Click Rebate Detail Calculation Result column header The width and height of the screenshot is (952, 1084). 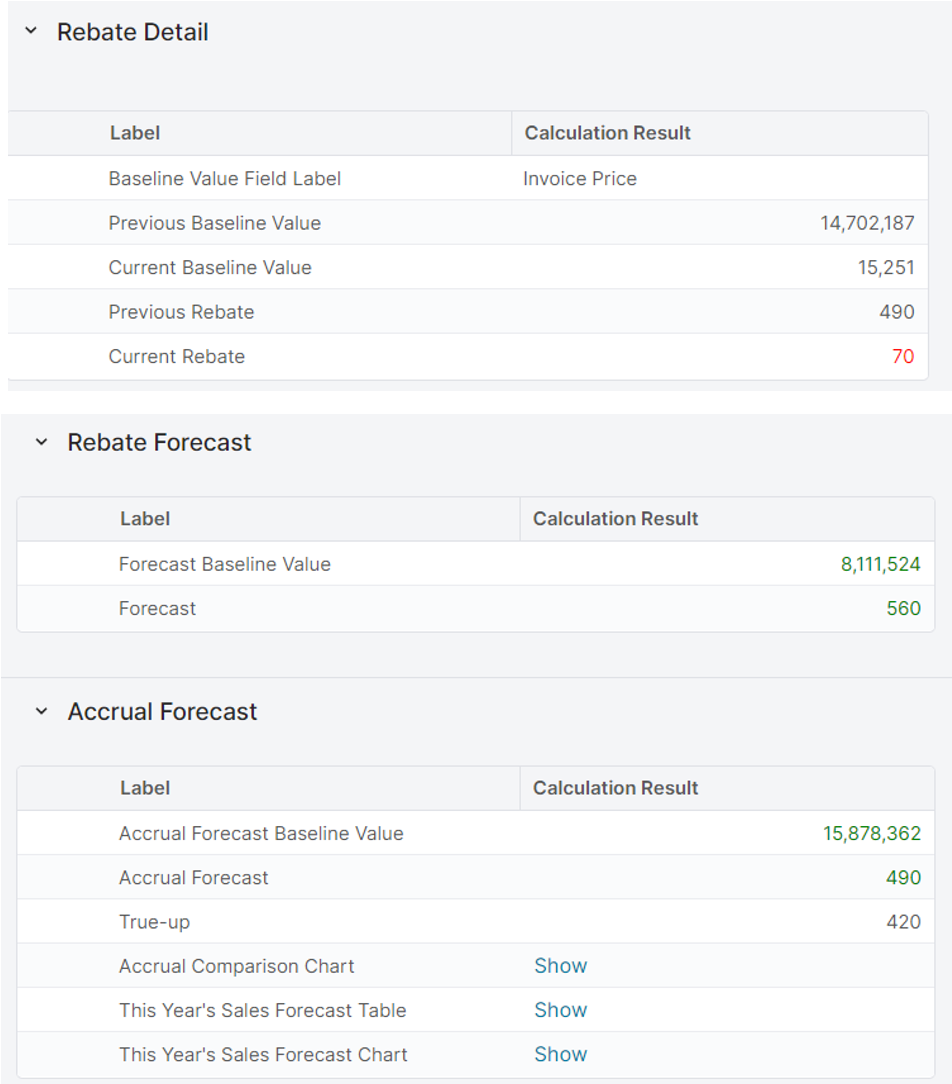[x=607, y=133]
